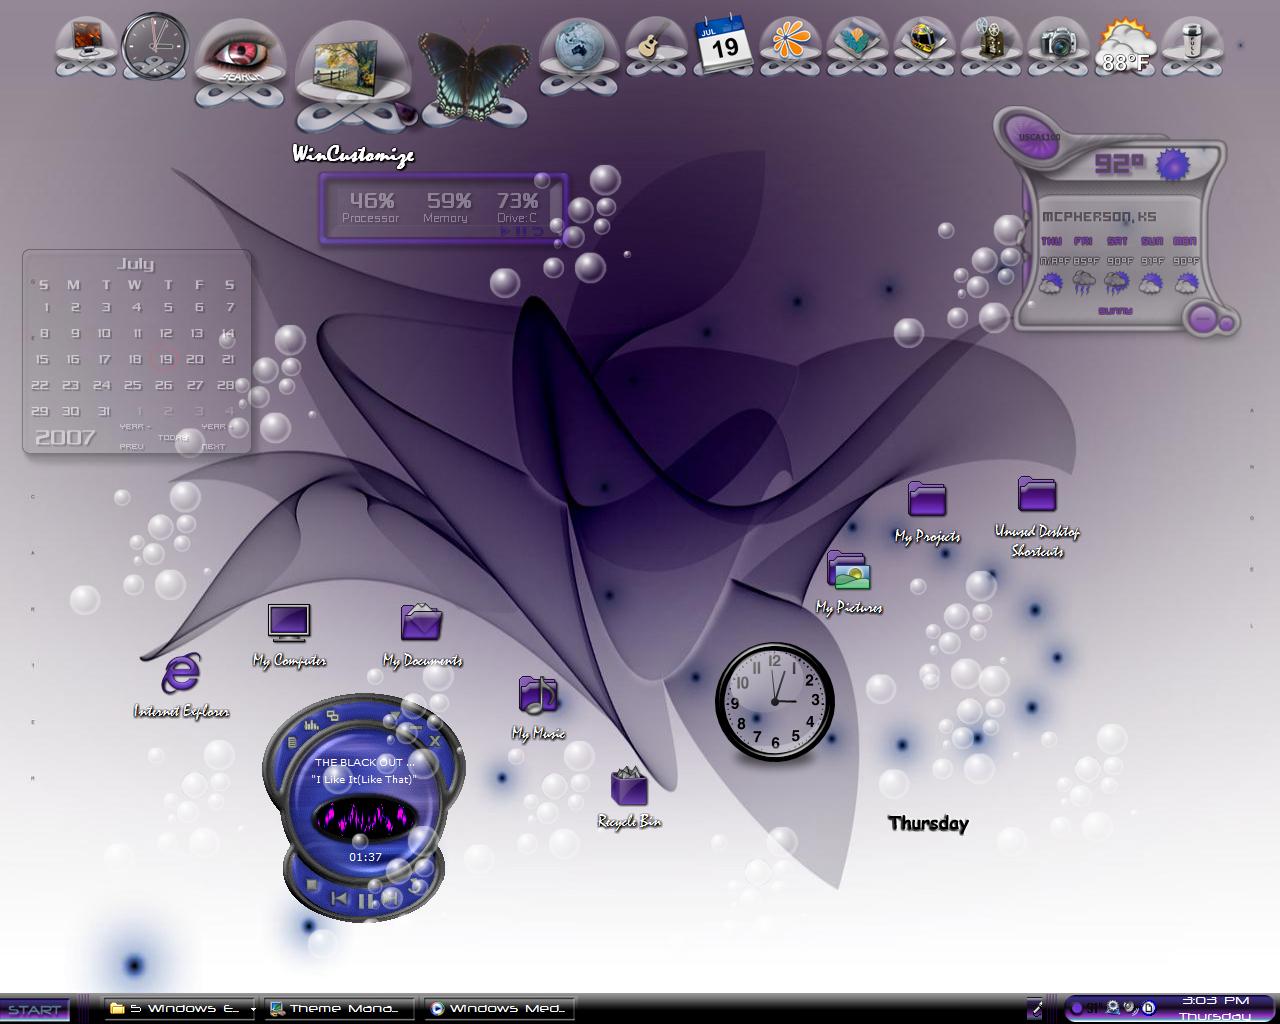Screen dimensions: 1280x1024
Task: Pause the track in the media player
Action: (366, 901)
